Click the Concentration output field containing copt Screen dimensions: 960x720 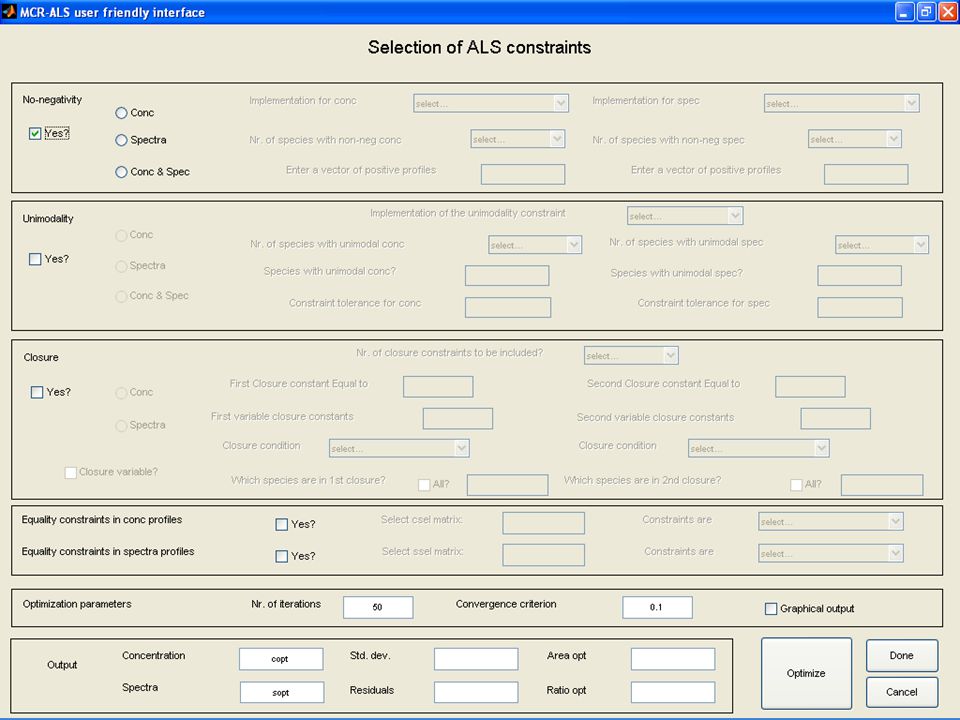point(281,659)
